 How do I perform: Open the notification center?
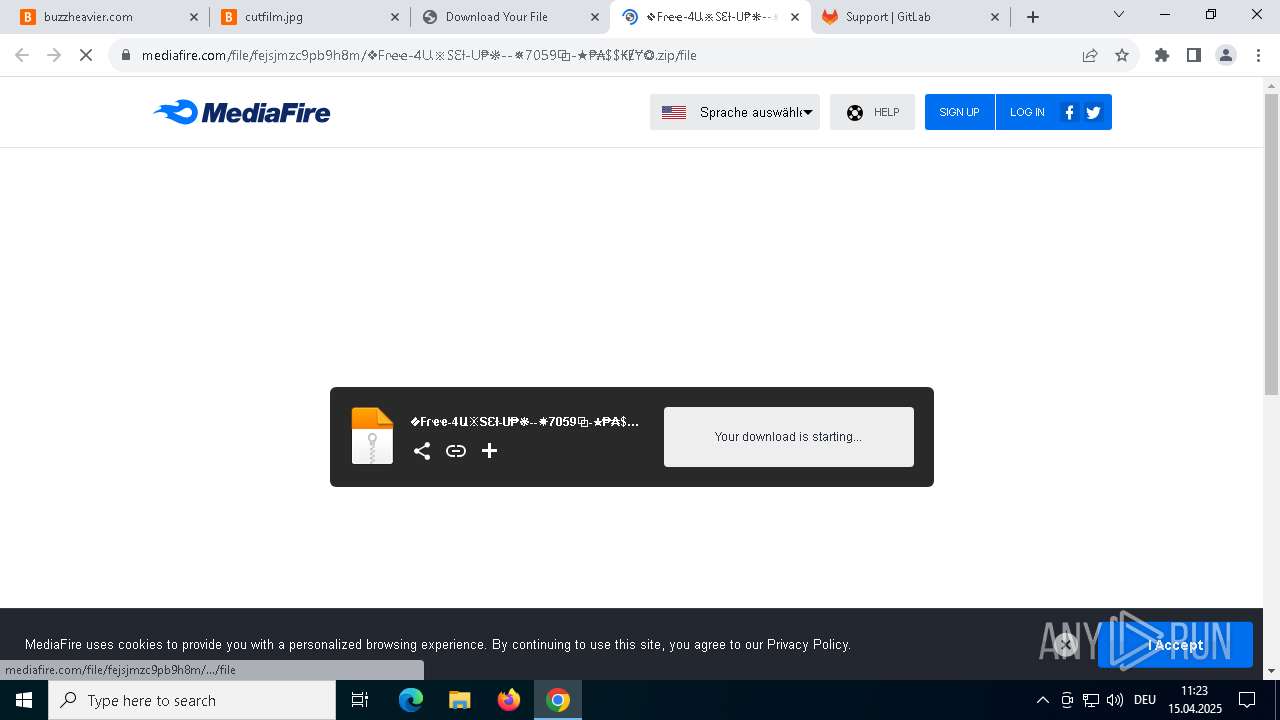point(1247,700)
